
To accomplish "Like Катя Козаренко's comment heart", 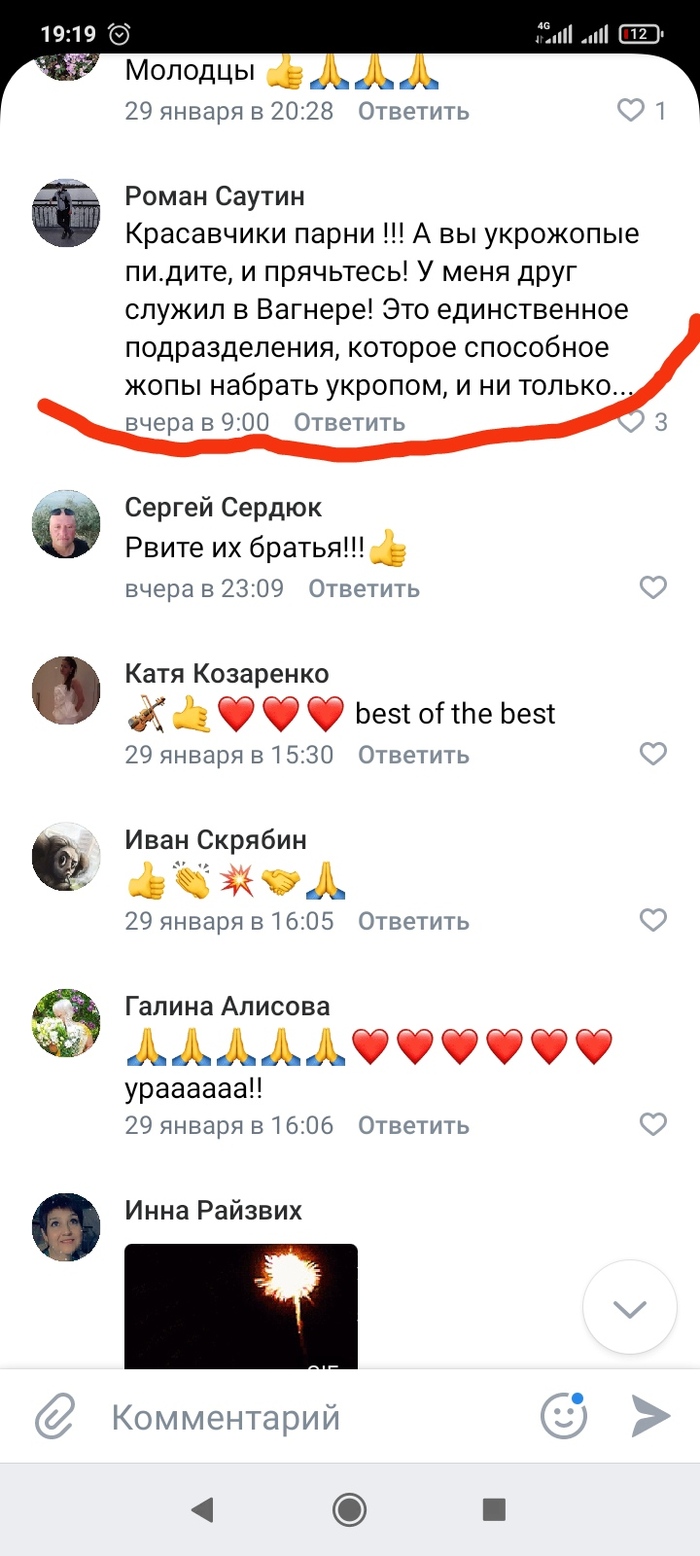I will pyautogui.click(x=653, y=754).
